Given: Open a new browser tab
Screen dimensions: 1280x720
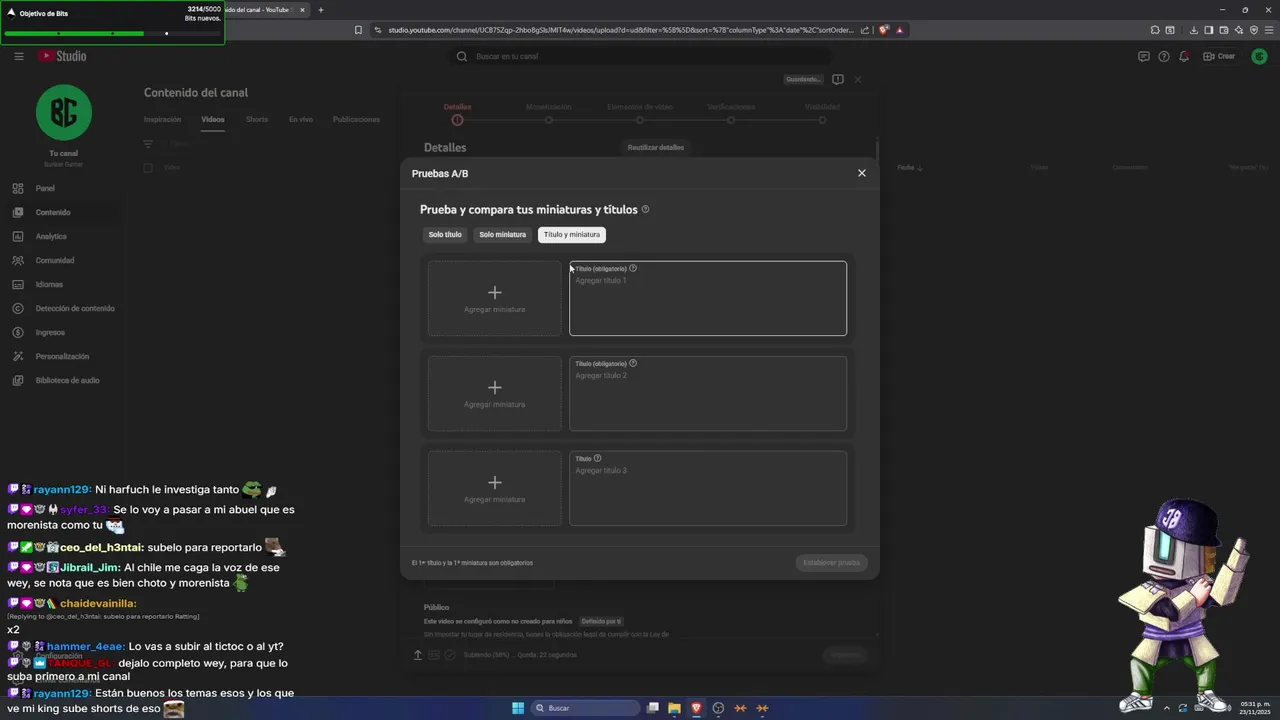Looking at the screenshot, I should pos(321,10).
